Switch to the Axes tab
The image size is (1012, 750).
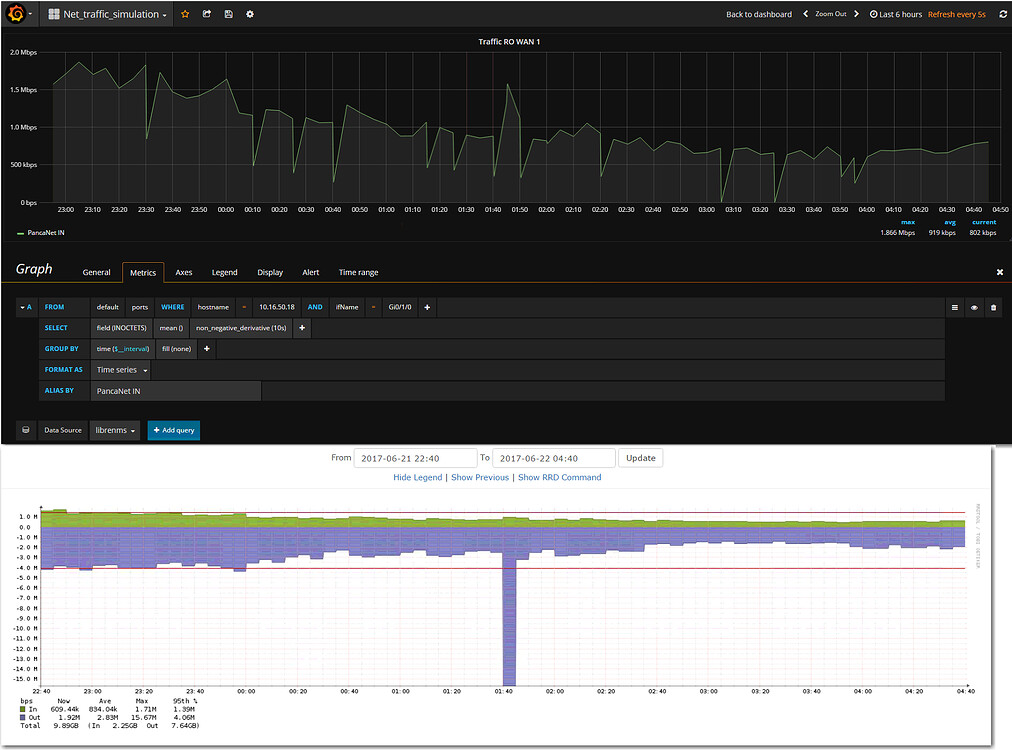pyautogui.click(x=183, y=272)
